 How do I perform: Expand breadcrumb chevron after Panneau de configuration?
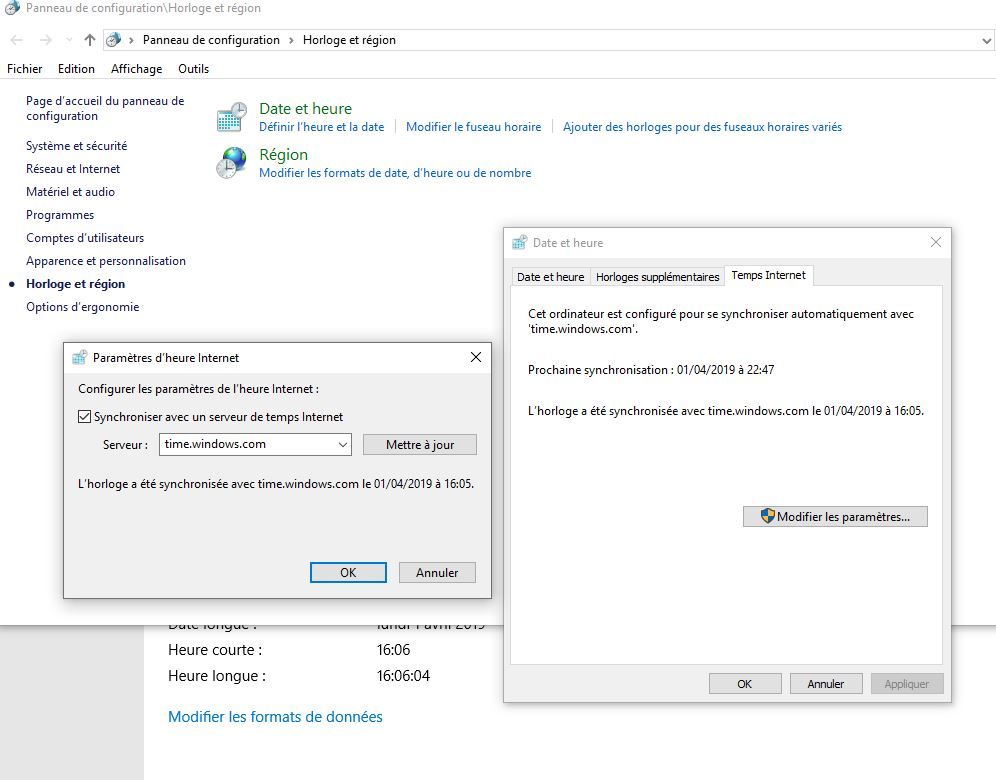[291, 40]
